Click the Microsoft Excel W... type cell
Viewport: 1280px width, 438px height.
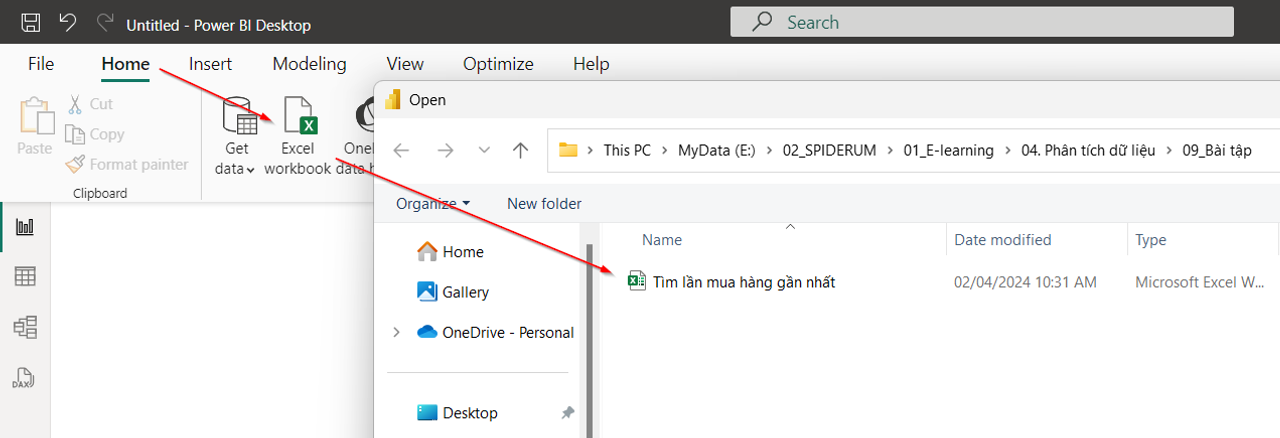1200,283
